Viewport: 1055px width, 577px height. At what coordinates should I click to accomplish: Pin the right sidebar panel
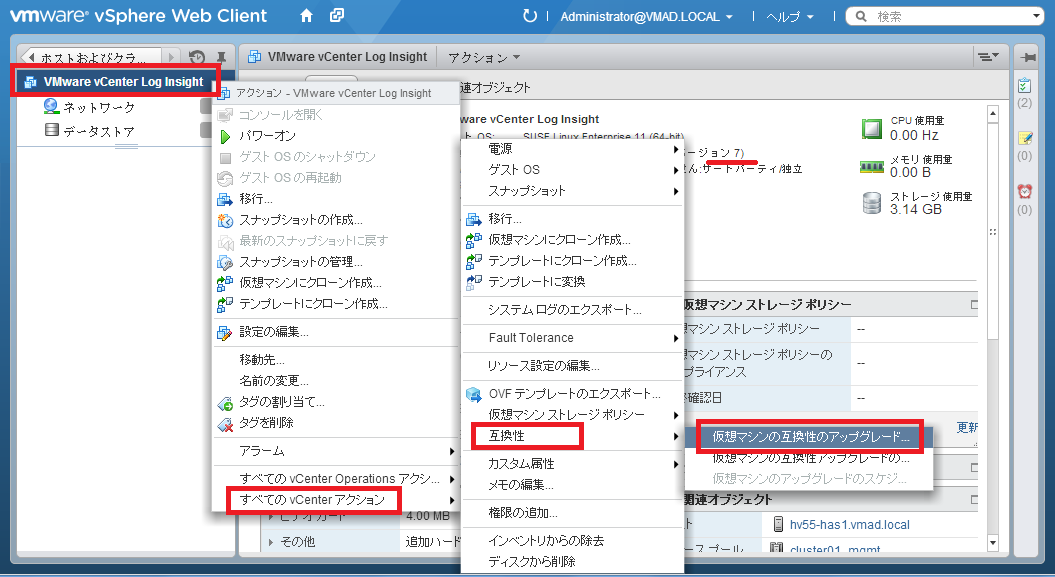pos(1028,58)
